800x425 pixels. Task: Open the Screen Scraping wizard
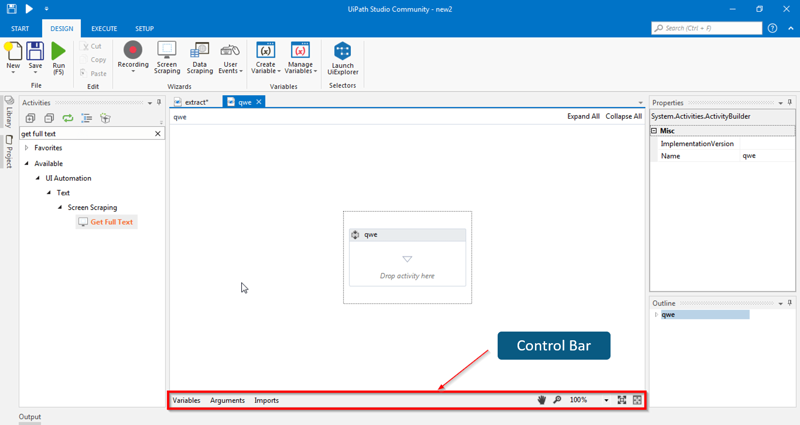[167, 57]
